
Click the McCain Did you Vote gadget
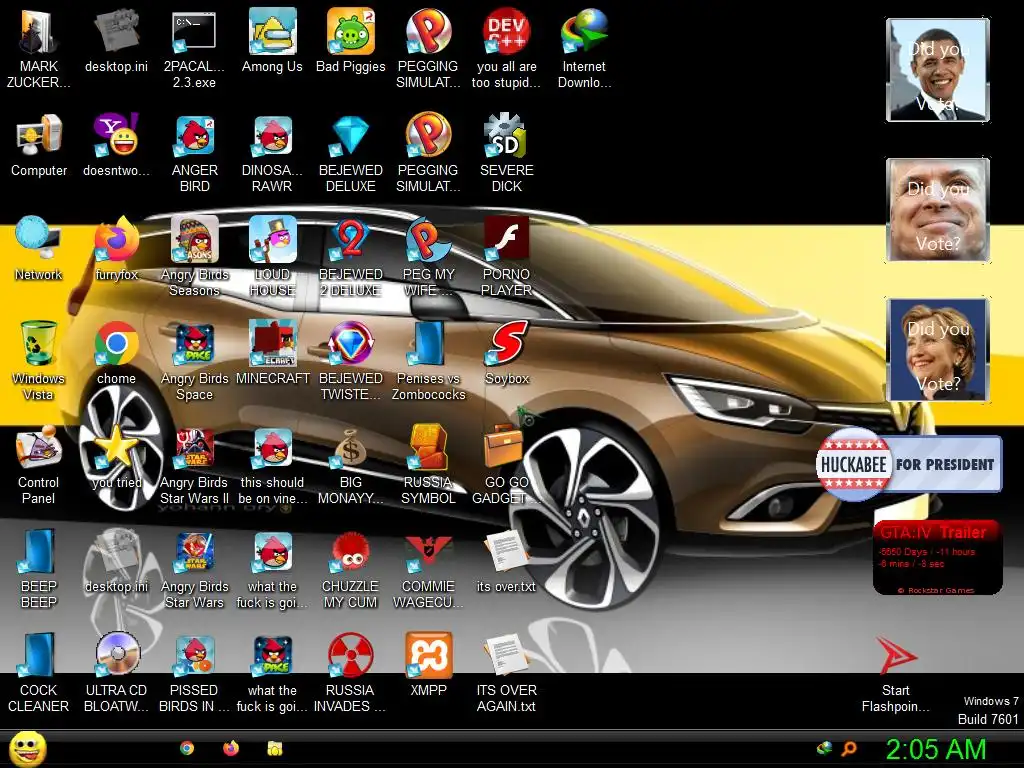pyautogui.click(x=938, y=210)
